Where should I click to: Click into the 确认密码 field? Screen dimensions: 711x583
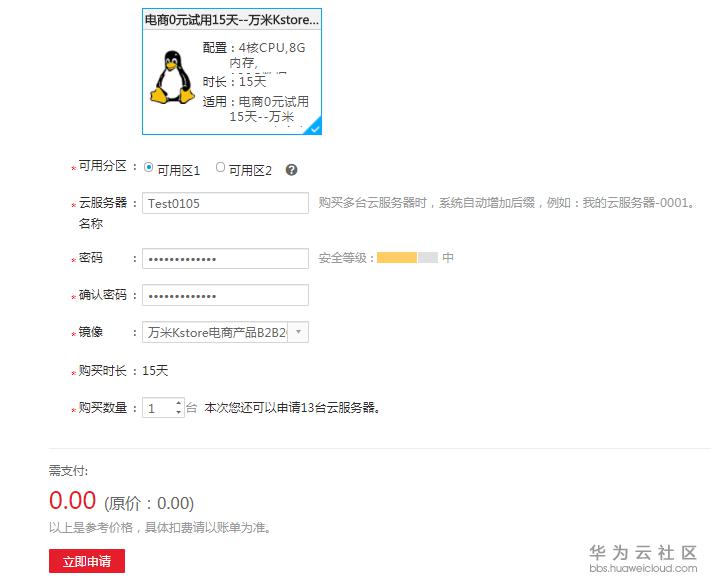coord(225,295)
